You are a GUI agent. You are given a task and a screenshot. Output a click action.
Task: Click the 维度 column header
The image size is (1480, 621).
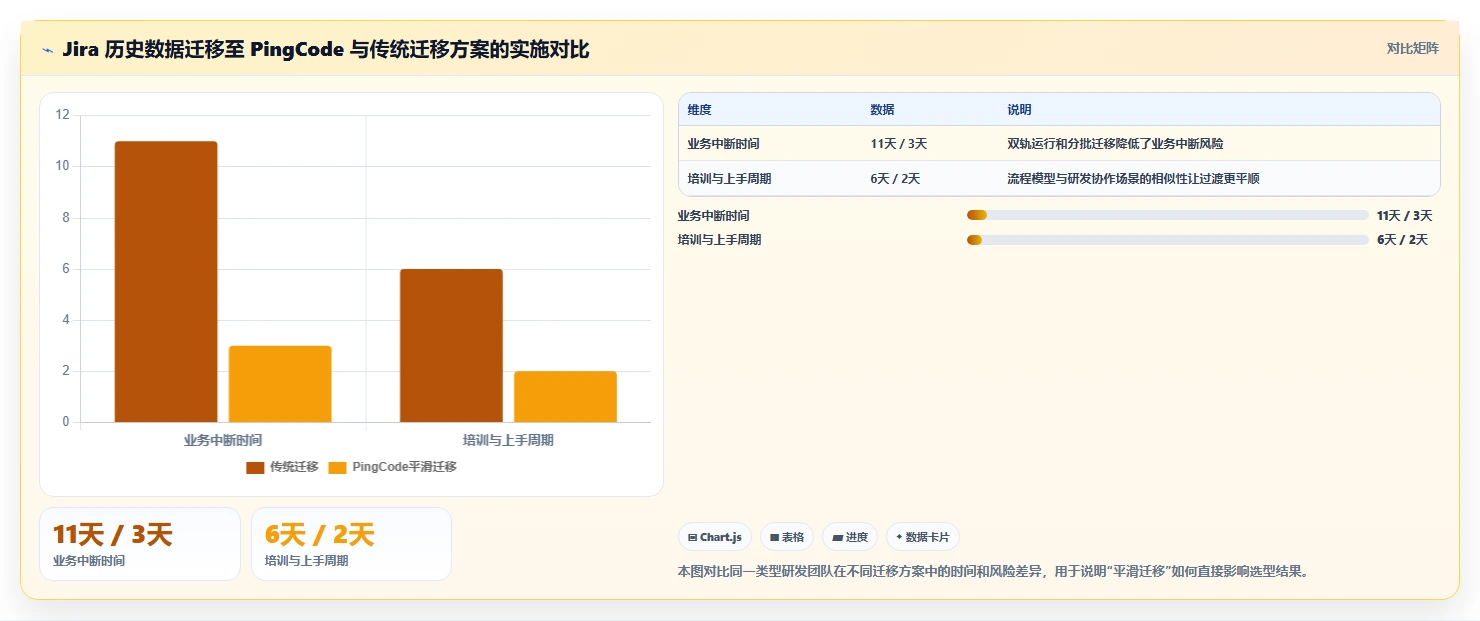coord(700,110)
